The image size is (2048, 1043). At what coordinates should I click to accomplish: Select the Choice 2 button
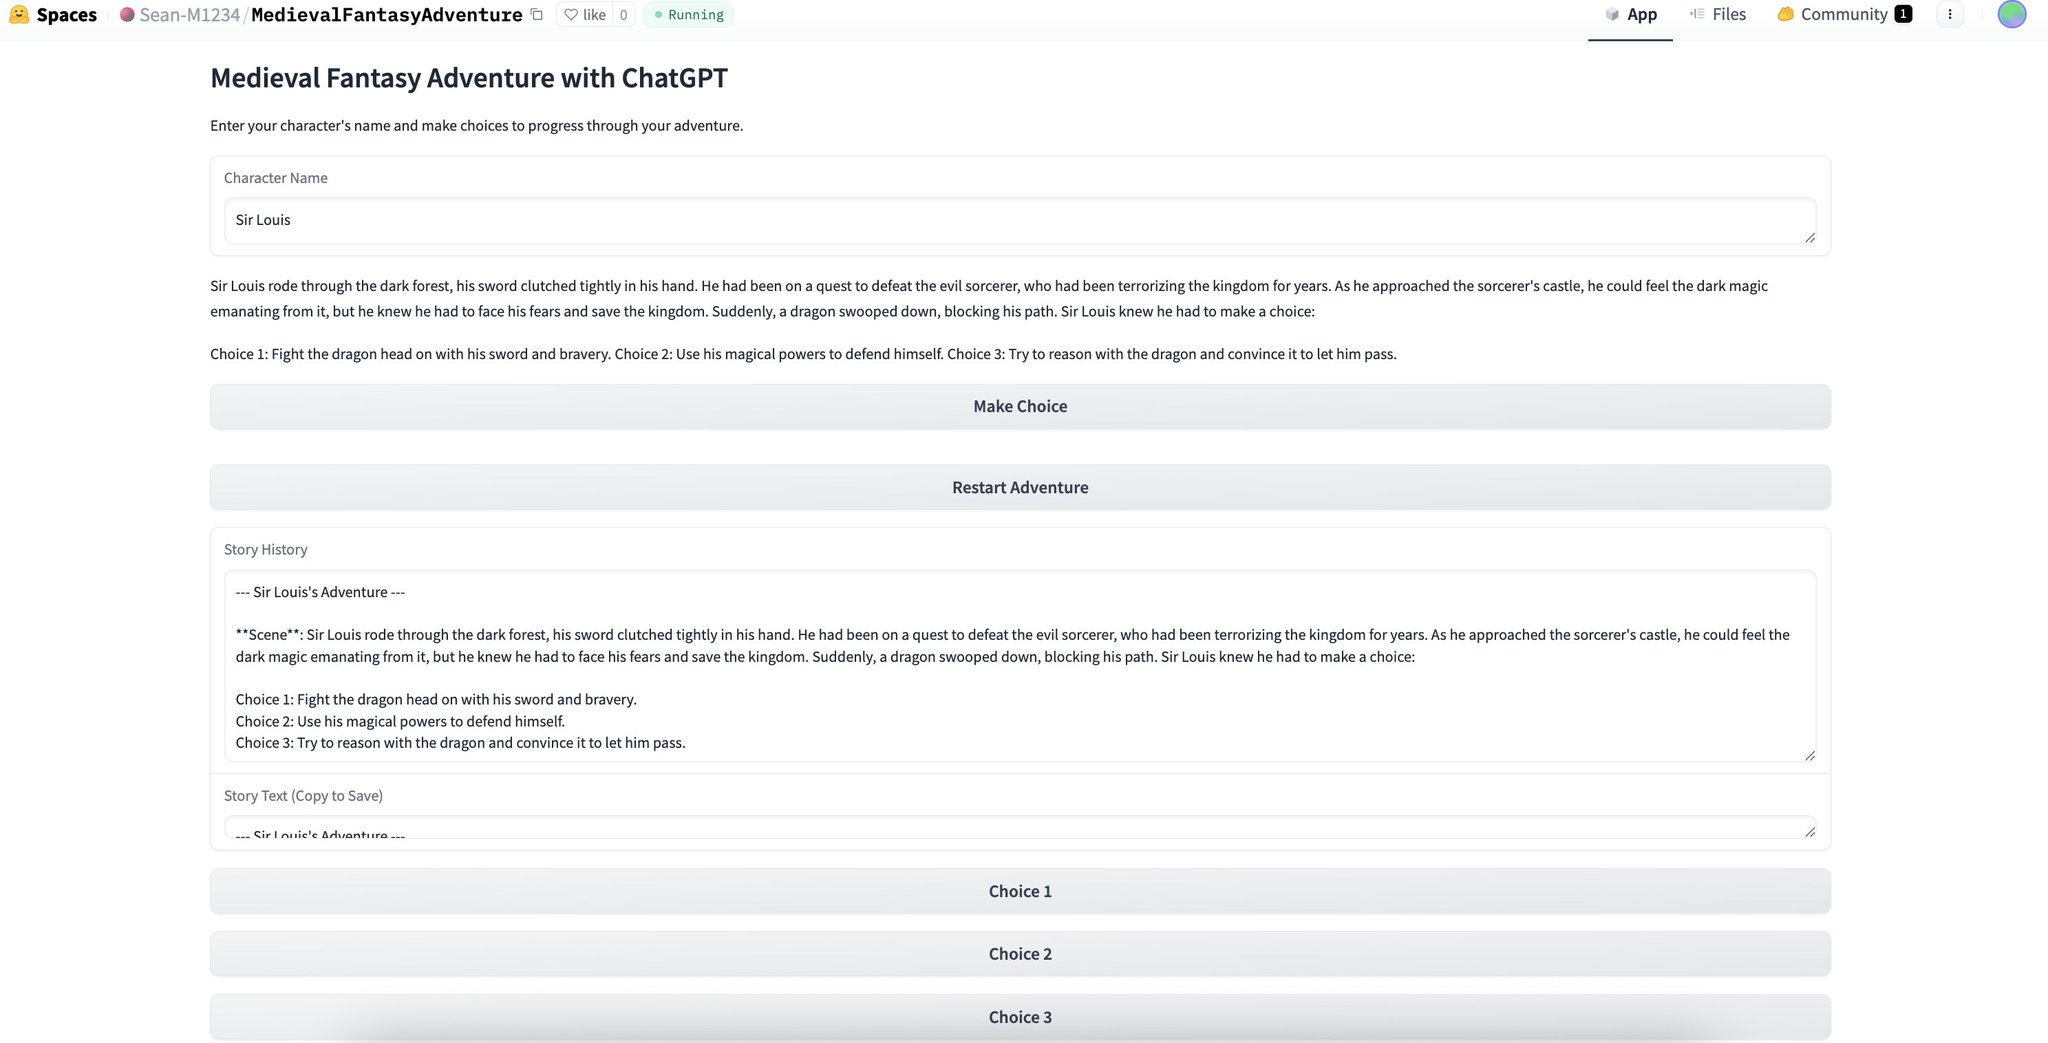[1020, 954]
